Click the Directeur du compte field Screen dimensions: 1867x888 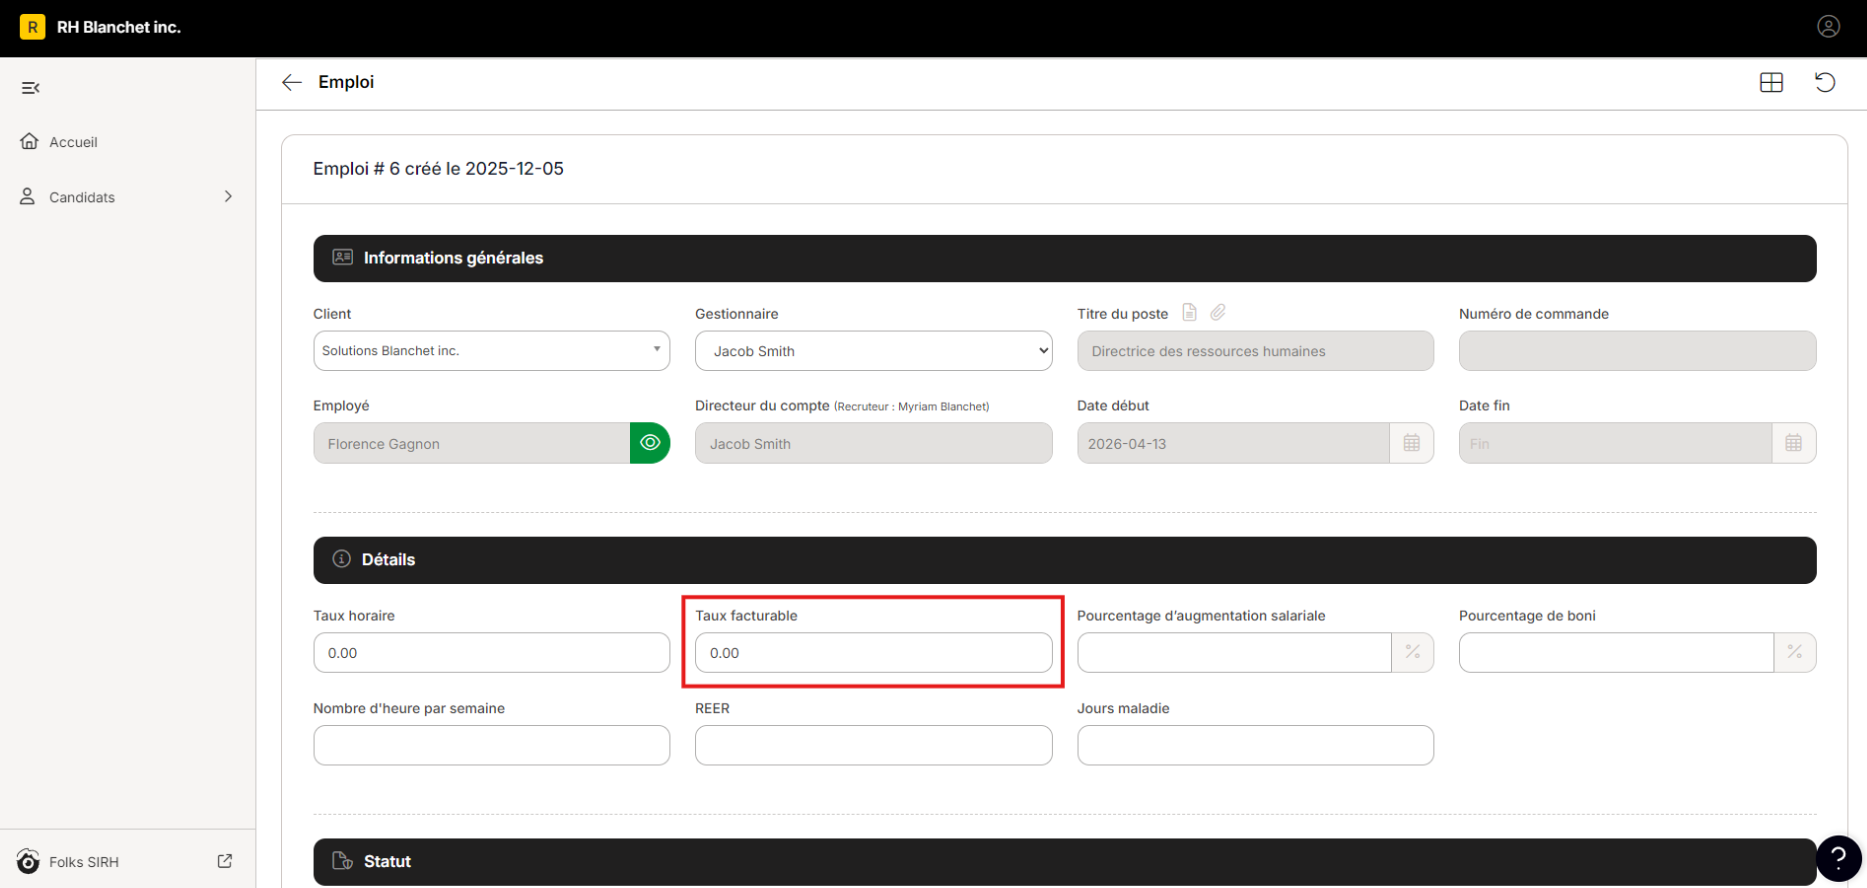(x=873, y=443)
